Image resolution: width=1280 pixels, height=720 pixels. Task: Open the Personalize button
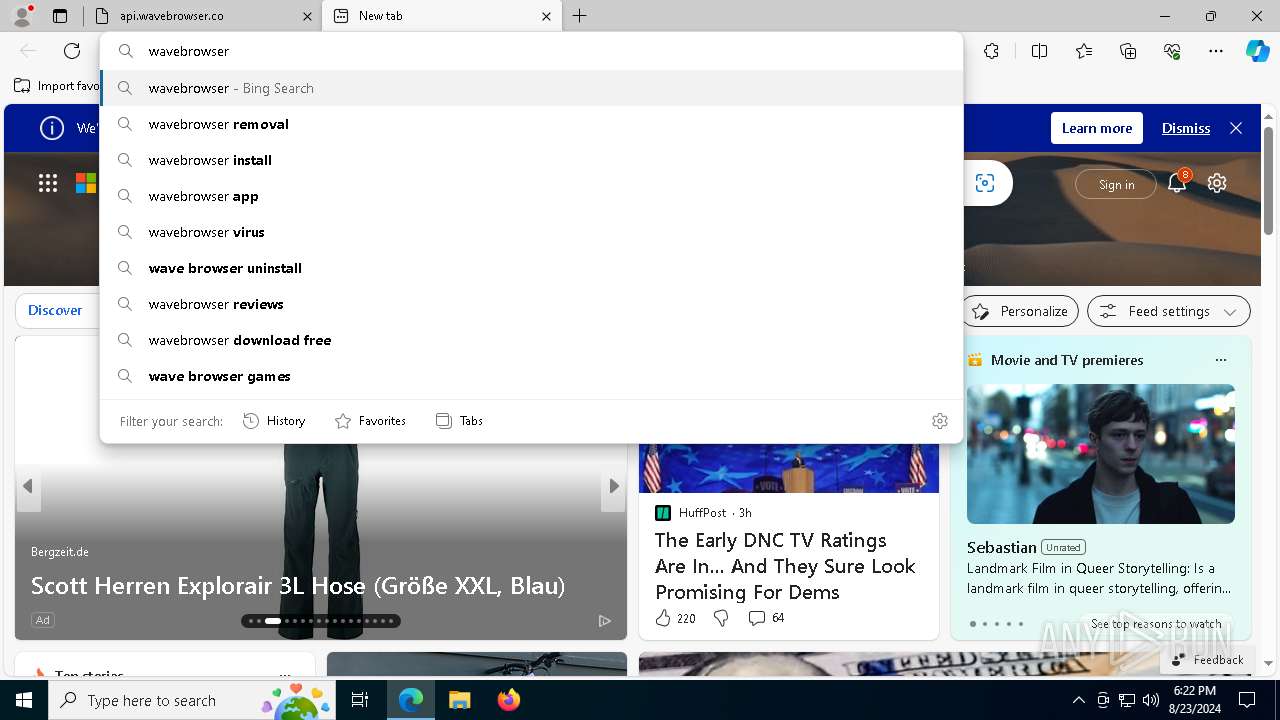pos(1020,311)
